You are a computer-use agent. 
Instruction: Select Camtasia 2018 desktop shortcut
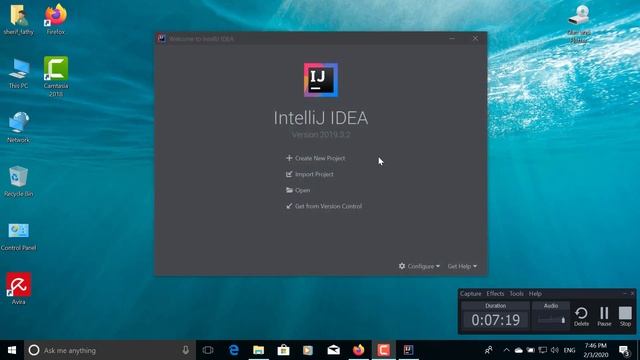[56, 76]
